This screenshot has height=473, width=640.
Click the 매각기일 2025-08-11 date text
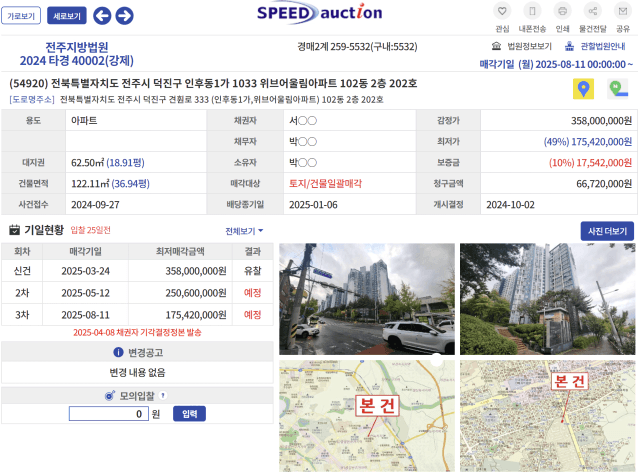[x=556, y=64]
